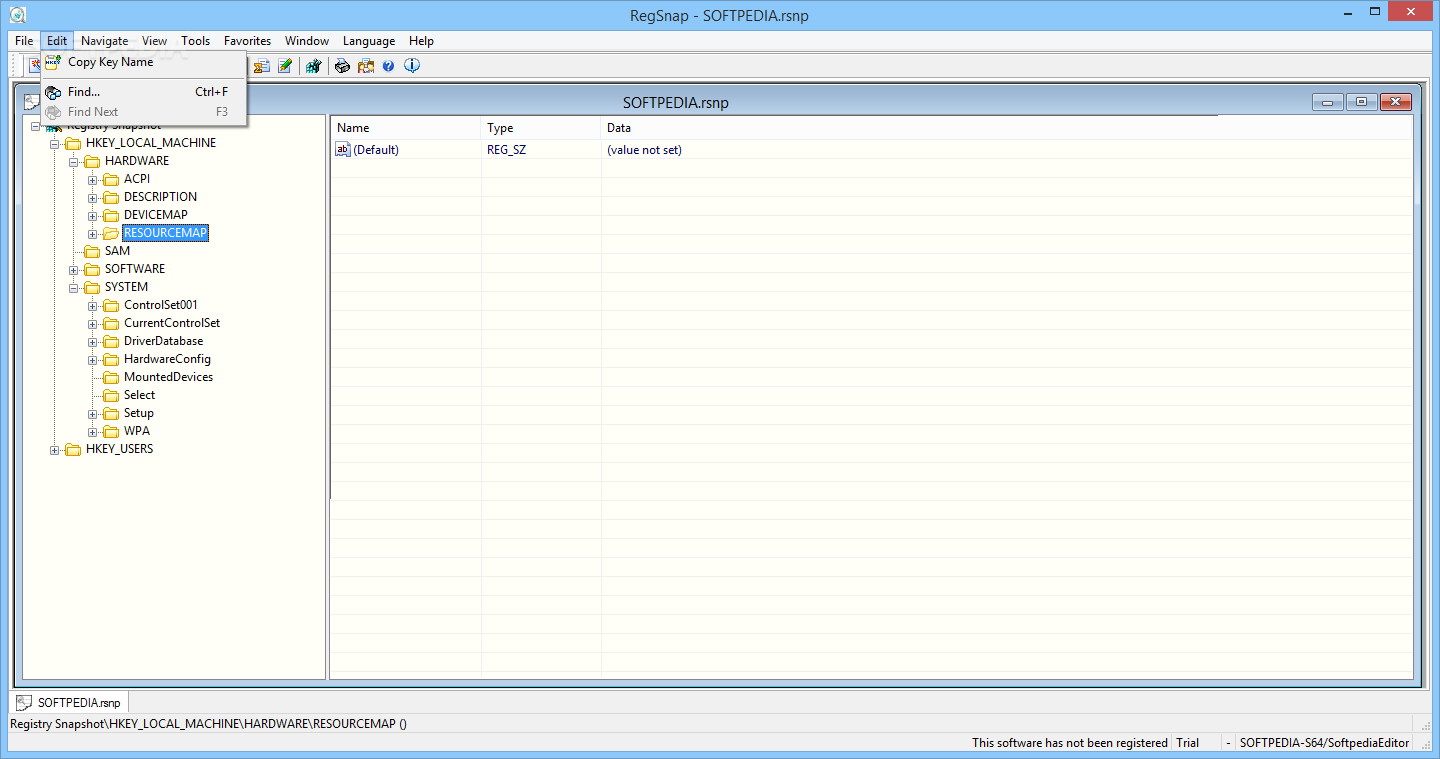The height and width of the screenshot is (759, 1440).
Task: Click the HKEY_USERS folder icon
Action: pyautogui.click(x=73, y=449)
